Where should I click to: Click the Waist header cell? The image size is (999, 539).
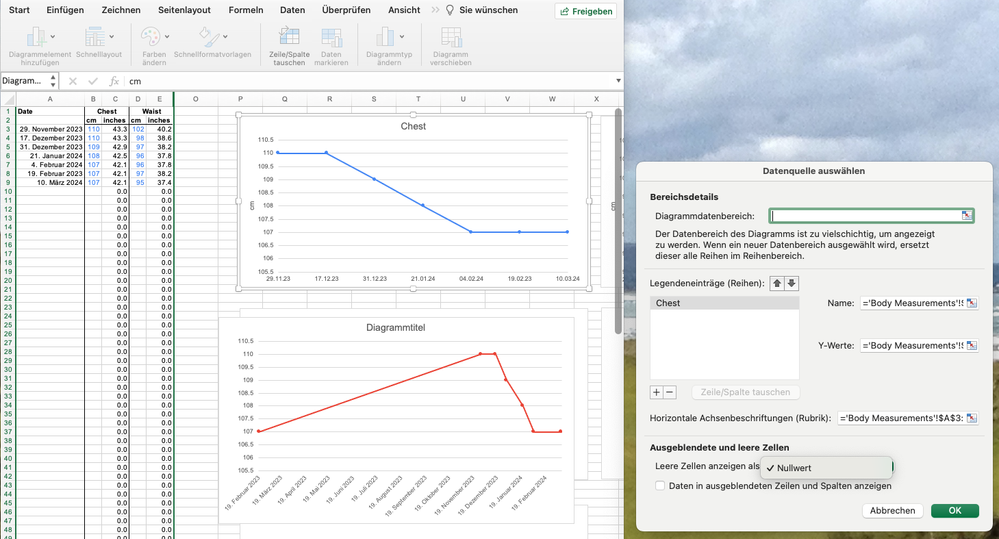[151, 111]
